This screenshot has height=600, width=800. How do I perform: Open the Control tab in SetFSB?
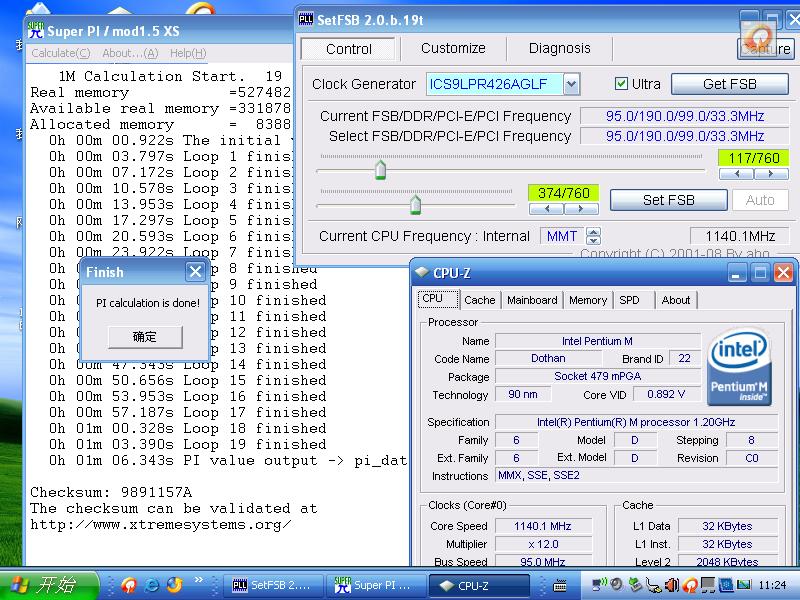pyautogui.click(x=348, y=49)
